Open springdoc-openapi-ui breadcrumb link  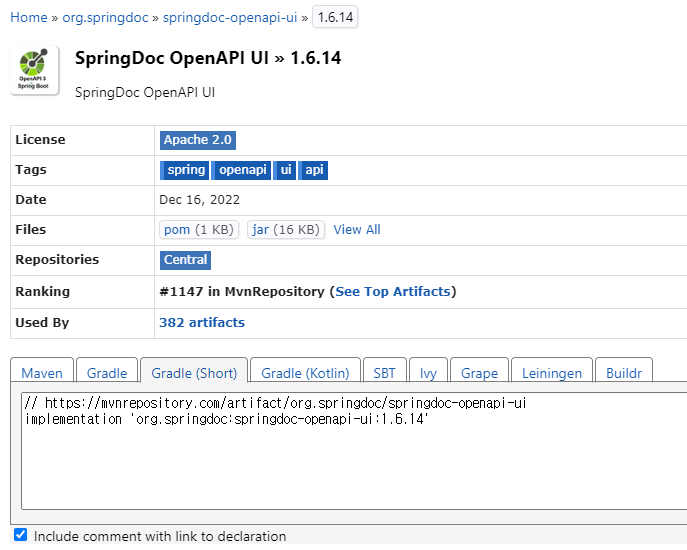point(230,18)
